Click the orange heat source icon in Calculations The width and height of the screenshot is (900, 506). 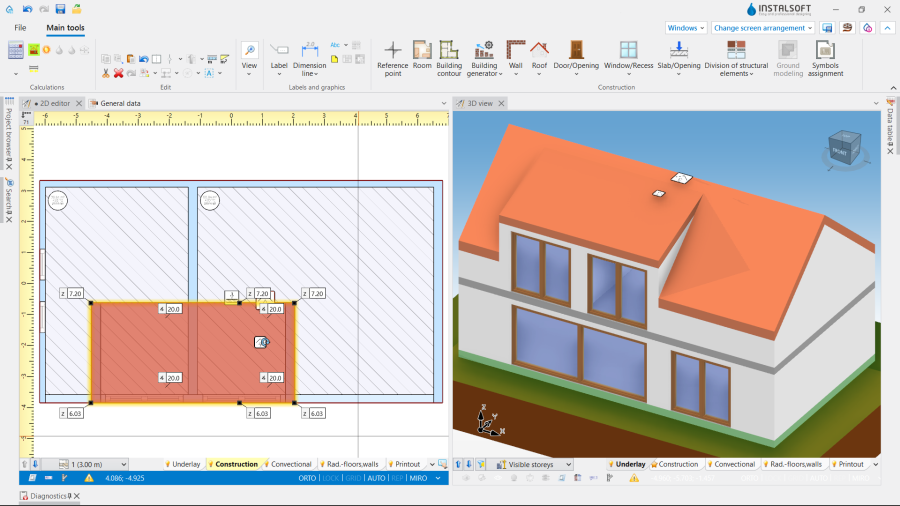(46, 50)
